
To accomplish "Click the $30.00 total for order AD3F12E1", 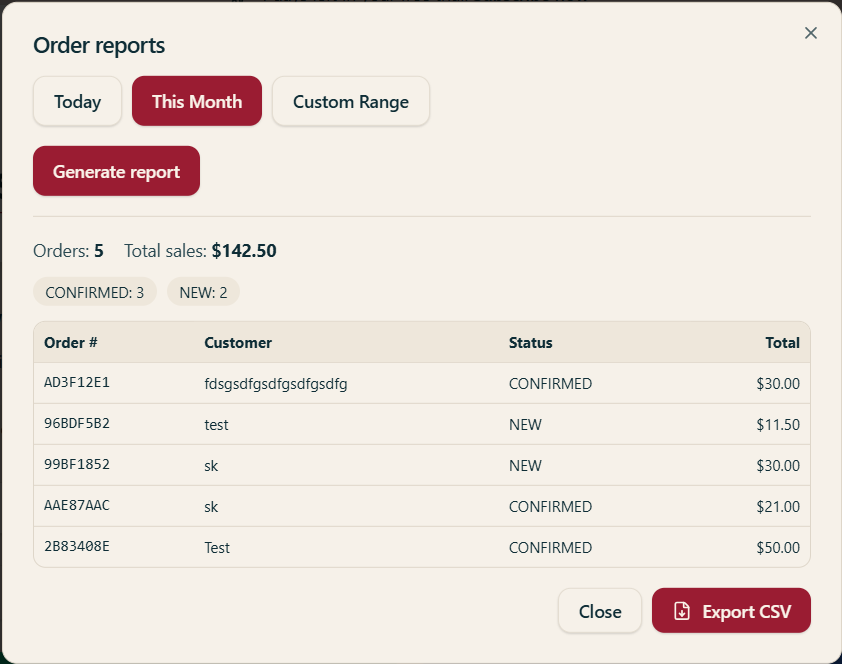I will click(x=778, y=384).
